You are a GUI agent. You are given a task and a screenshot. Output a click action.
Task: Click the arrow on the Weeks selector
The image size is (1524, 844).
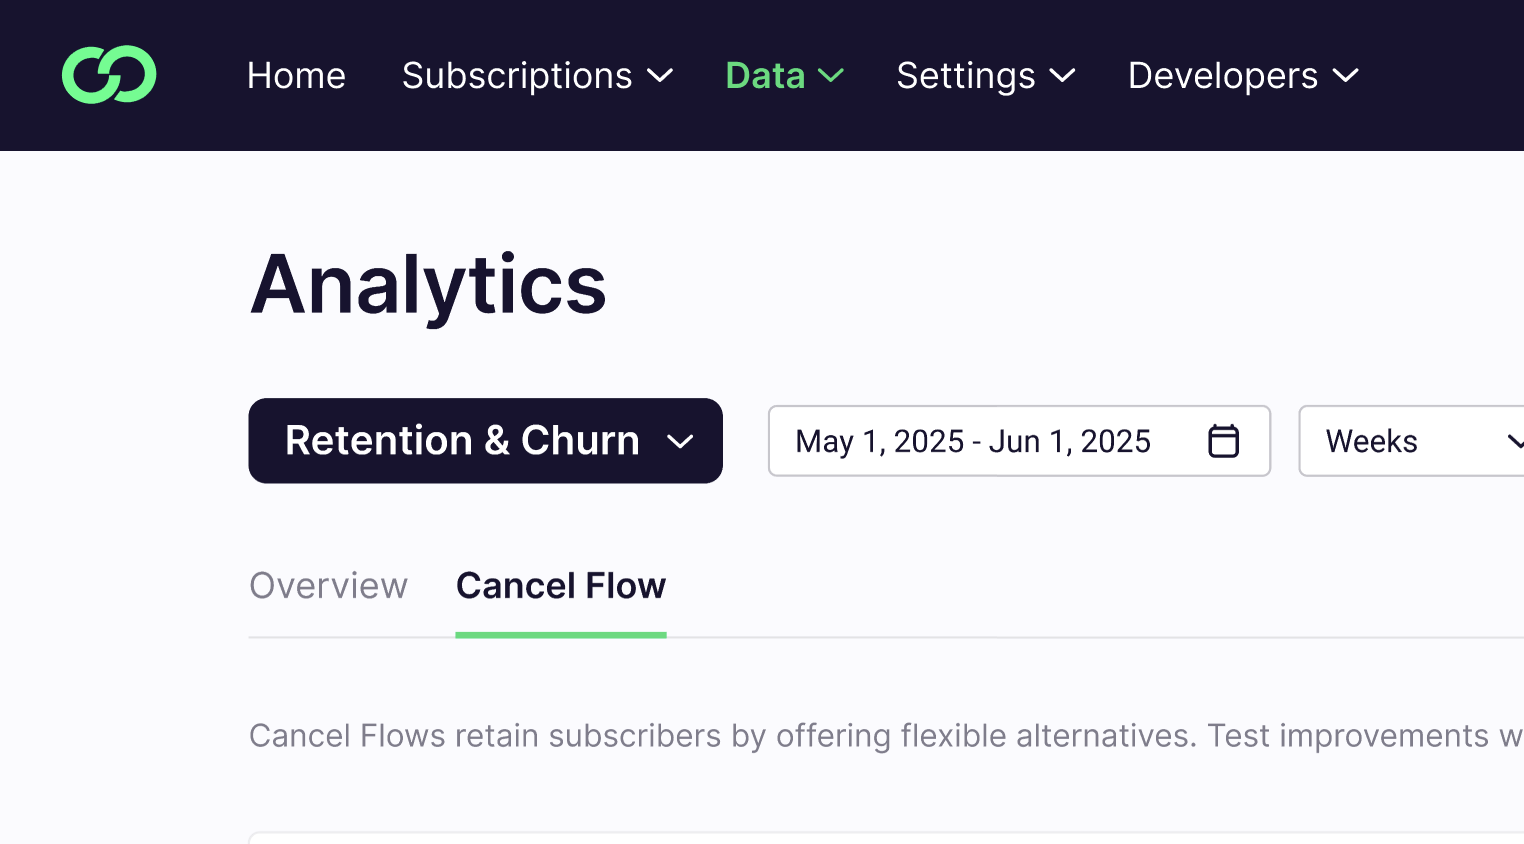(1514, 441)
